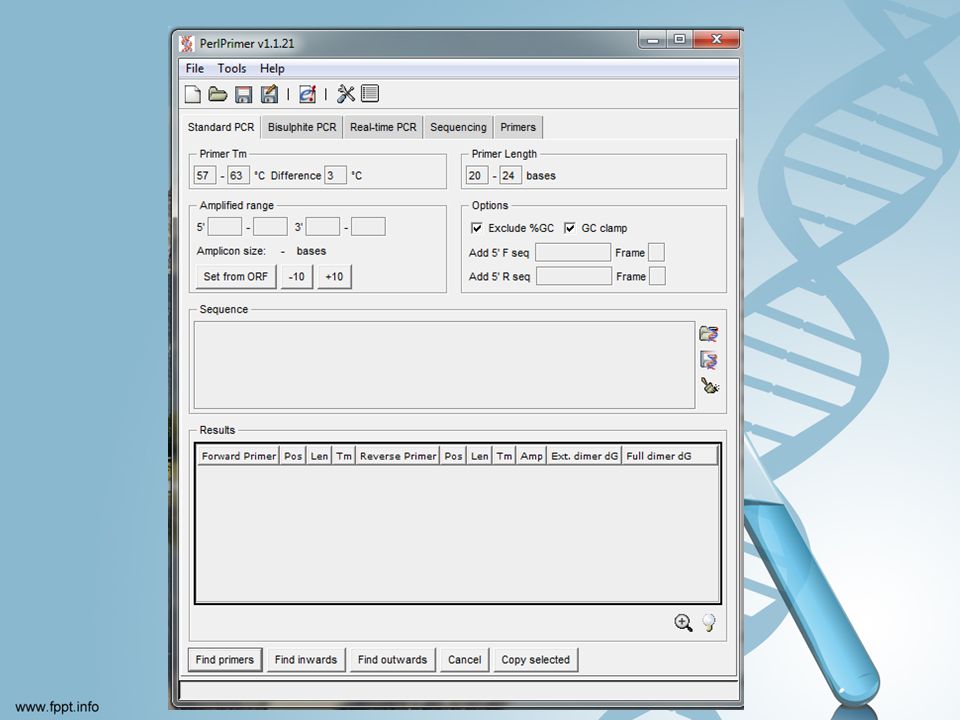Click the open sequence file icon beside Sequence
Viewport: 960px width, 720px height.
click(x=709, y=334)
